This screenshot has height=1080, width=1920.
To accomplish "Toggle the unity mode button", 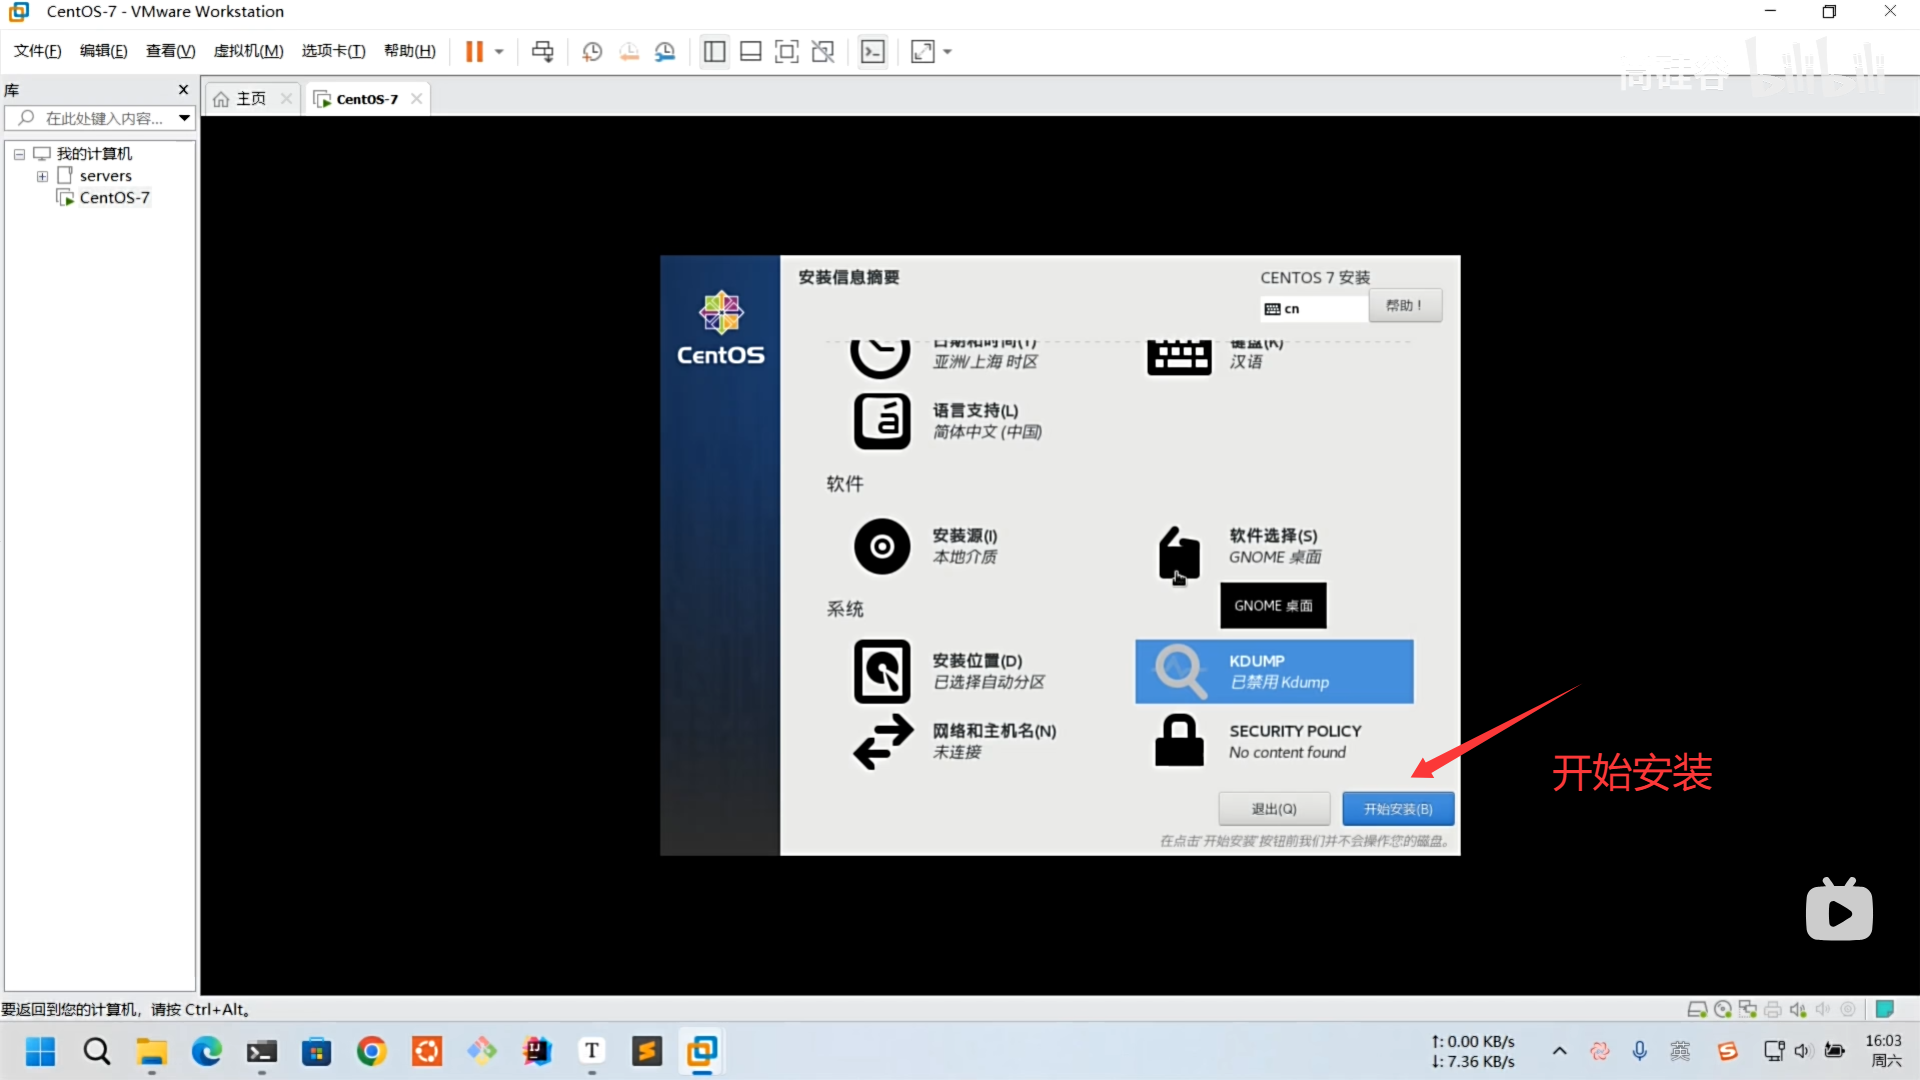I will coord(823,52).
